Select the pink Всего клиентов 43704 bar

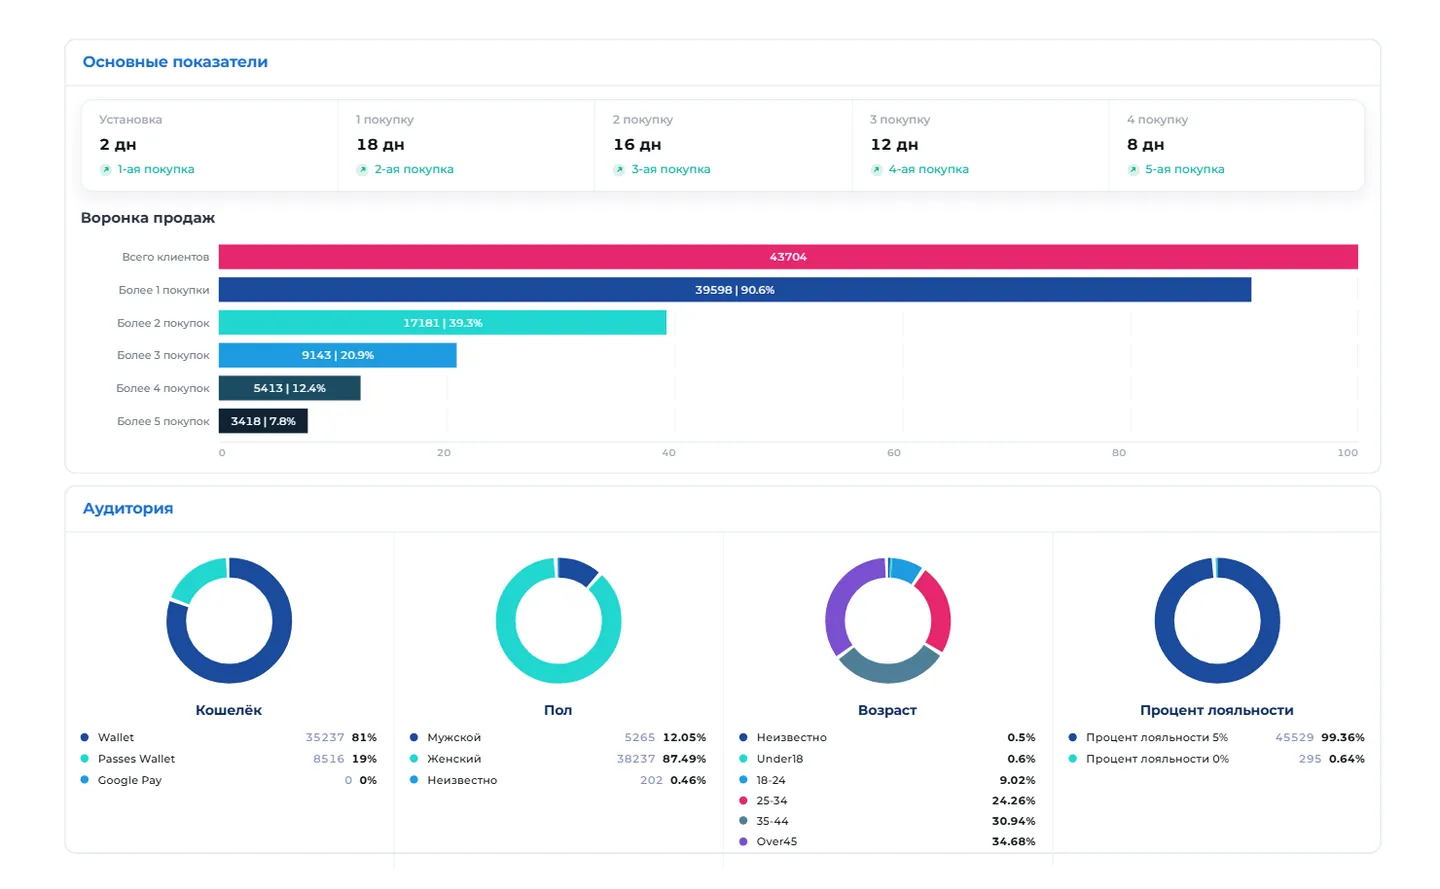[788, 257]
